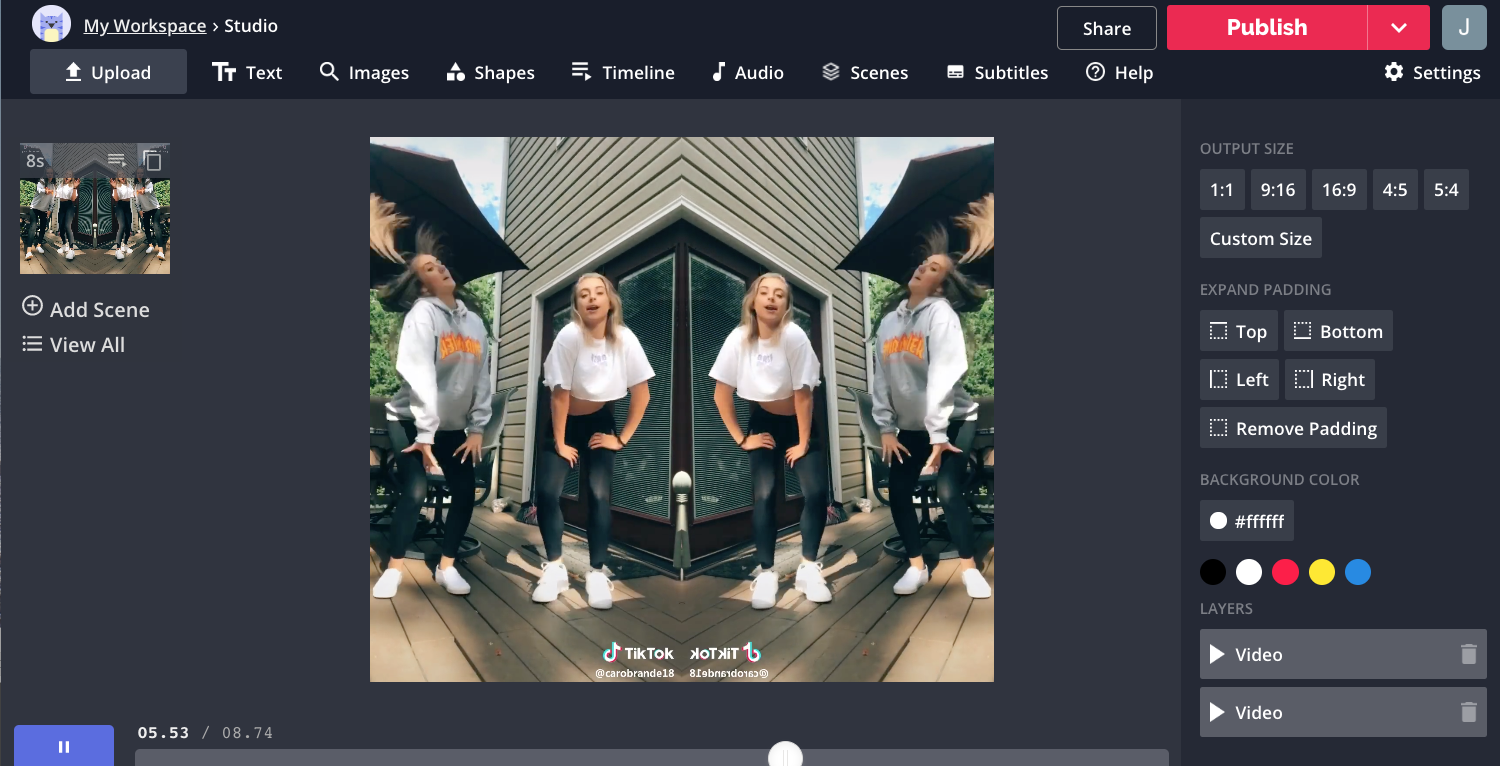The width and height of the screenshot is (1500, 766).
Task: Select the Text tool
Action: point(247,72)
